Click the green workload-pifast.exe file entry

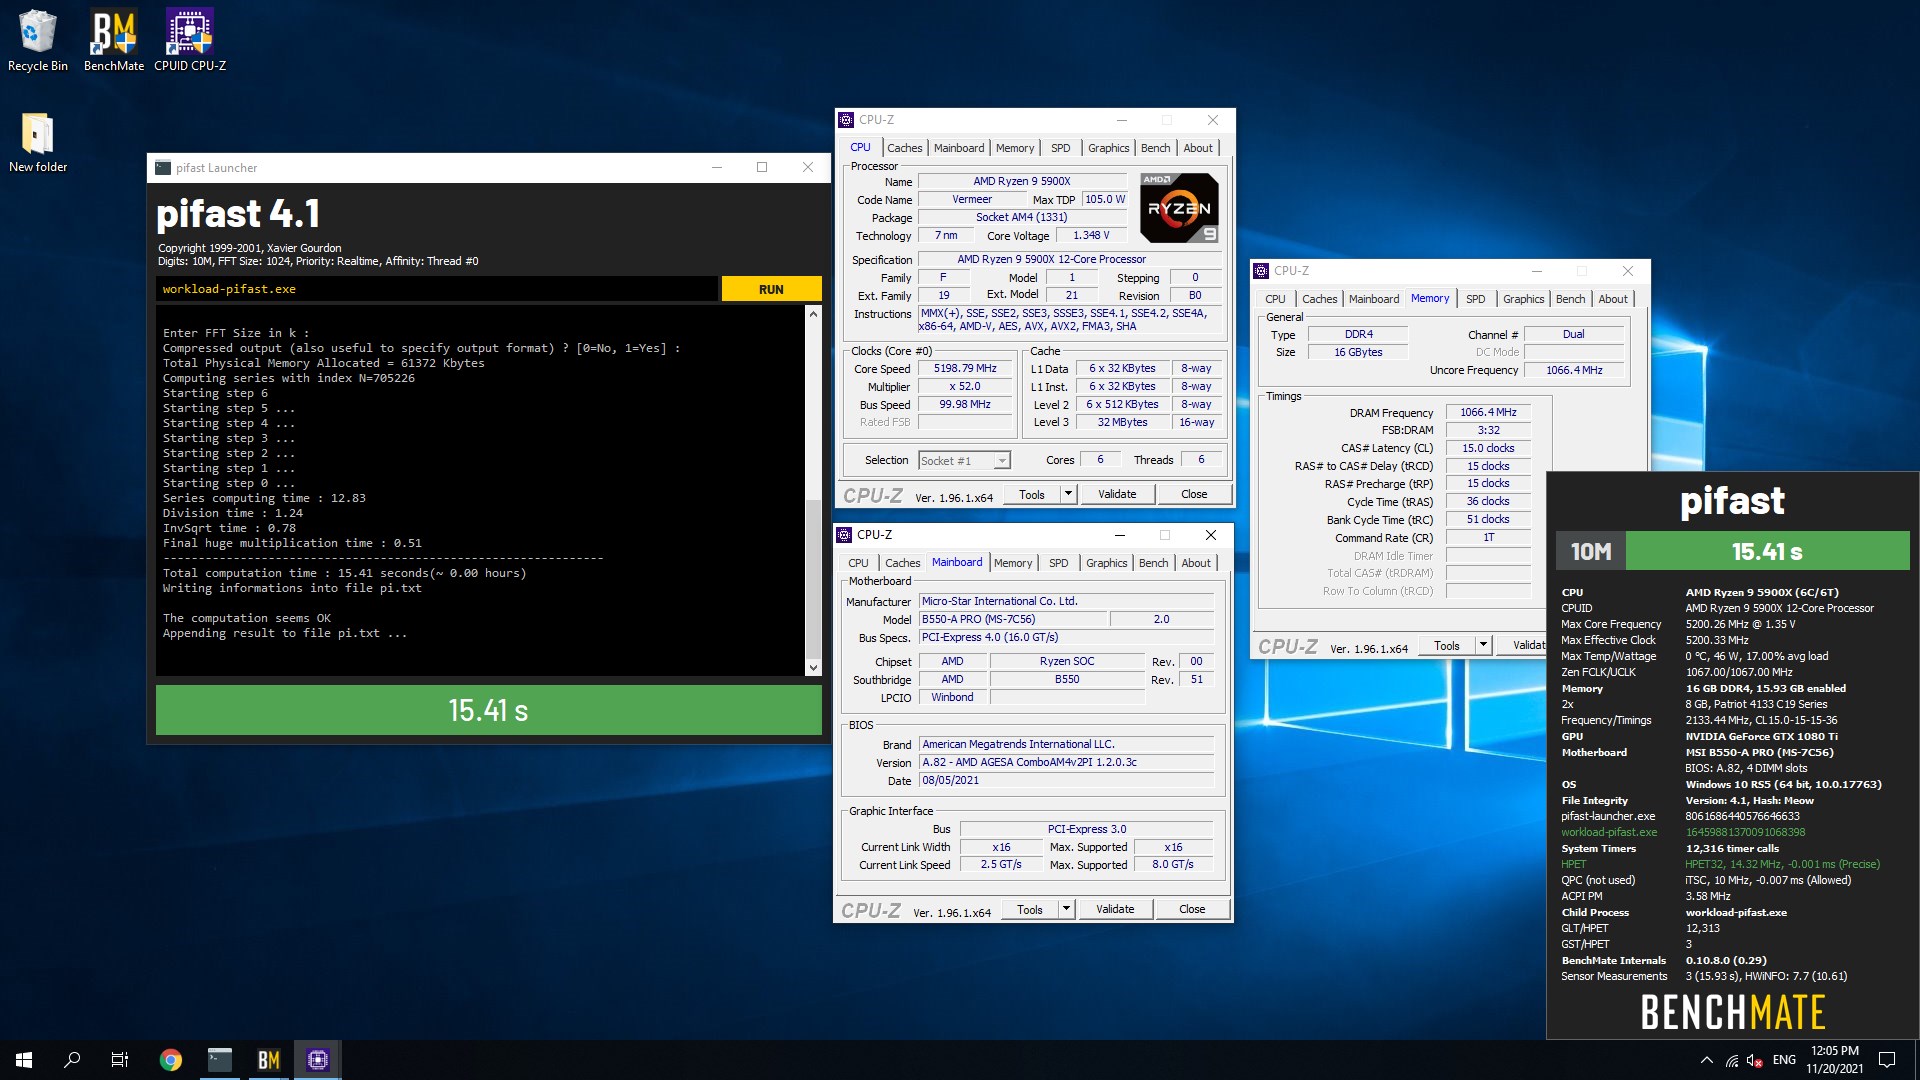click(1609, 832)
